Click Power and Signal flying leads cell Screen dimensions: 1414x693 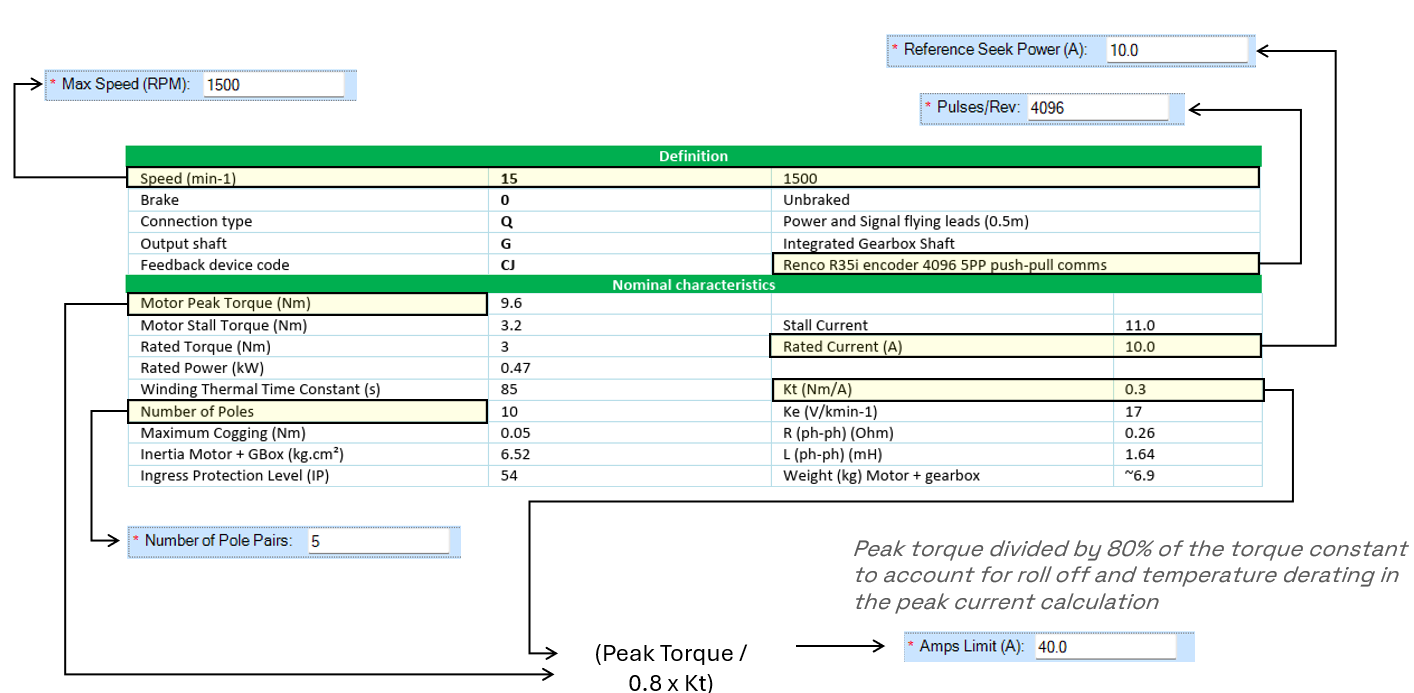tap(906, 222)
